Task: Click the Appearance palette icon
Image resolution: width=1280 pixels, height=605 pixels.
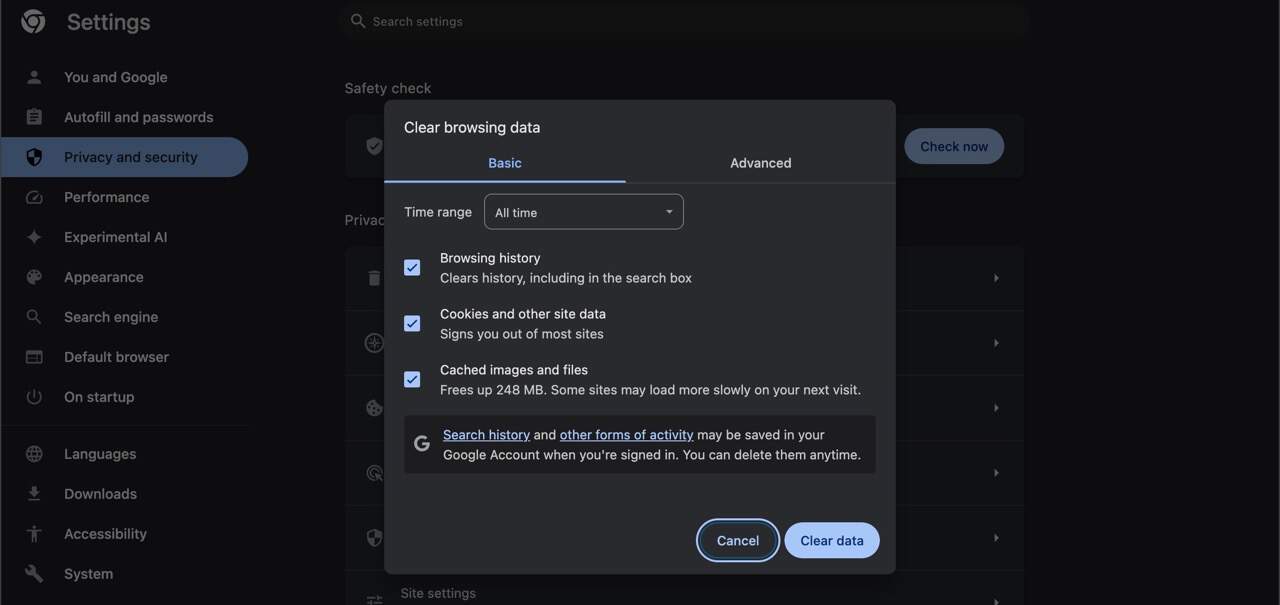Action: (x=34, y=277)
